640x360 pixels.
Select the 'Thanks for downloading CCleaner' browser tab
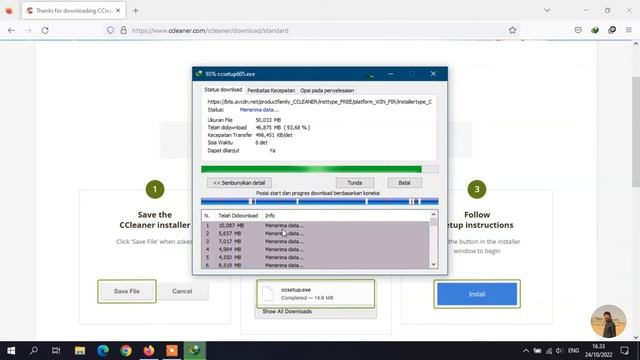[73, 11]
